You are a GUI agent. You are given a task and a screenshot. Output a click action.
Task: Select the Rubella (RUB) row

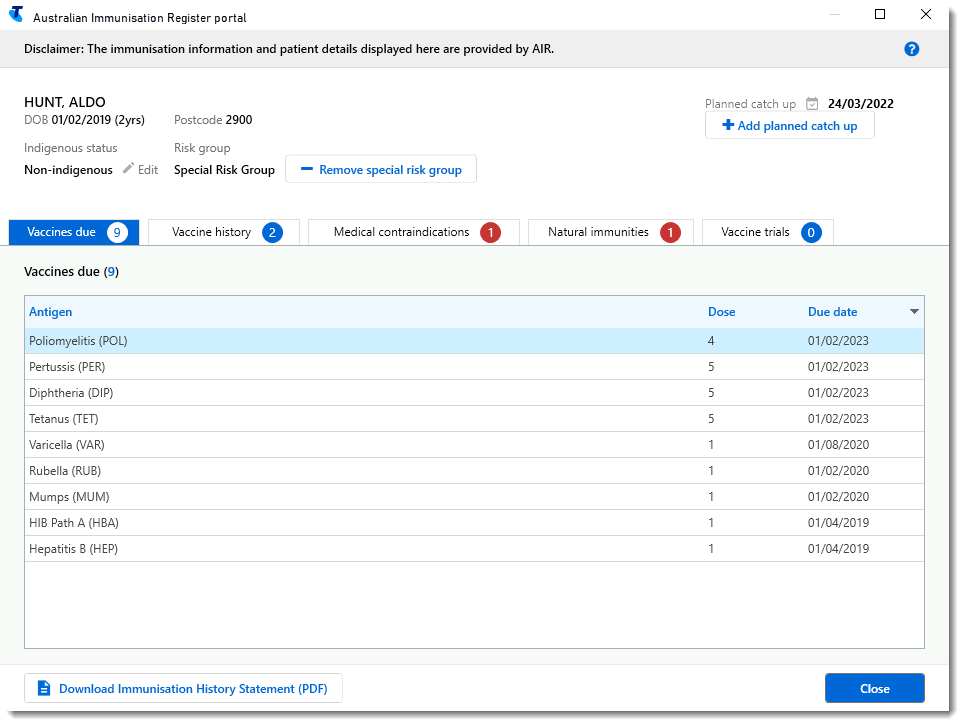pos(474,471)
